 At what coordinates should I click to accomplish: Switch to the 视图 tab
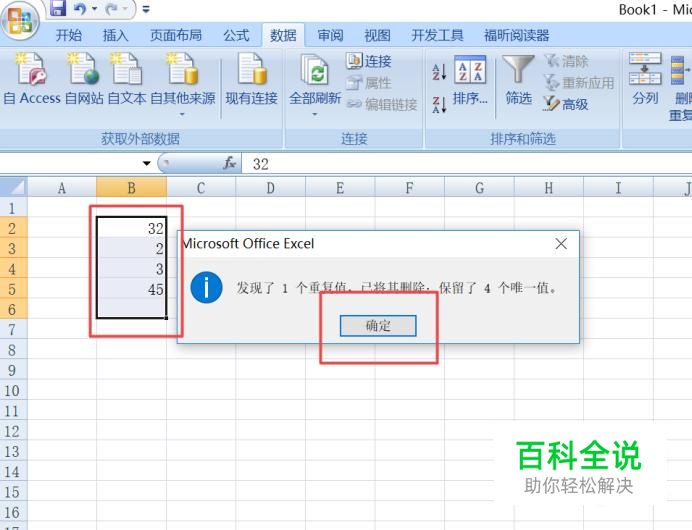[x=377, y=35]
